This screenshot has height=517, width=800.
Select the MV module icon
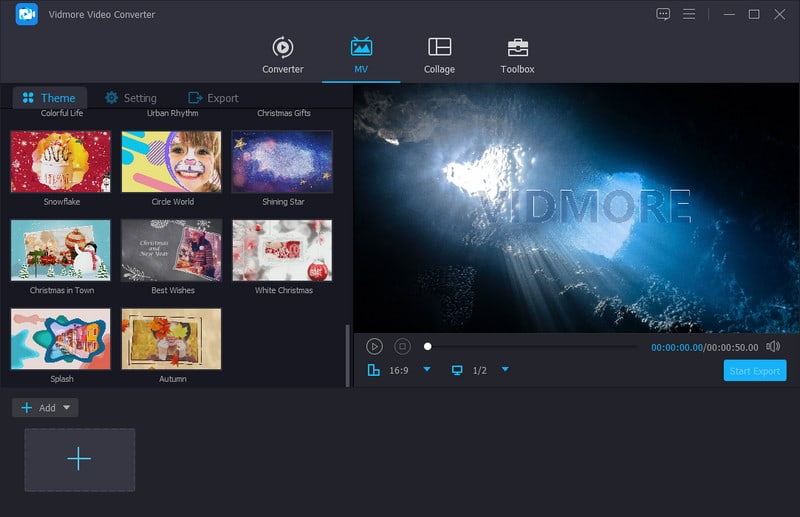[x=361, y=48]
